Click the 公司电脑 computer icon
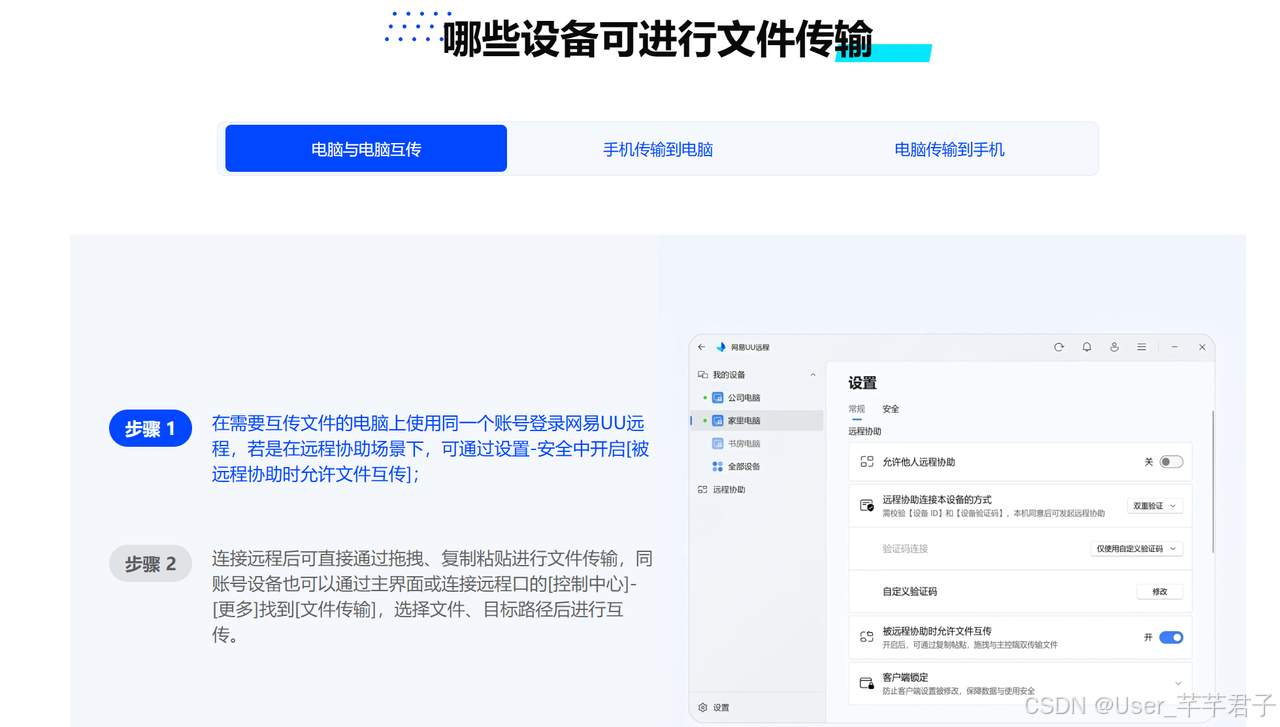1280x727 pixels. (718, 398)
